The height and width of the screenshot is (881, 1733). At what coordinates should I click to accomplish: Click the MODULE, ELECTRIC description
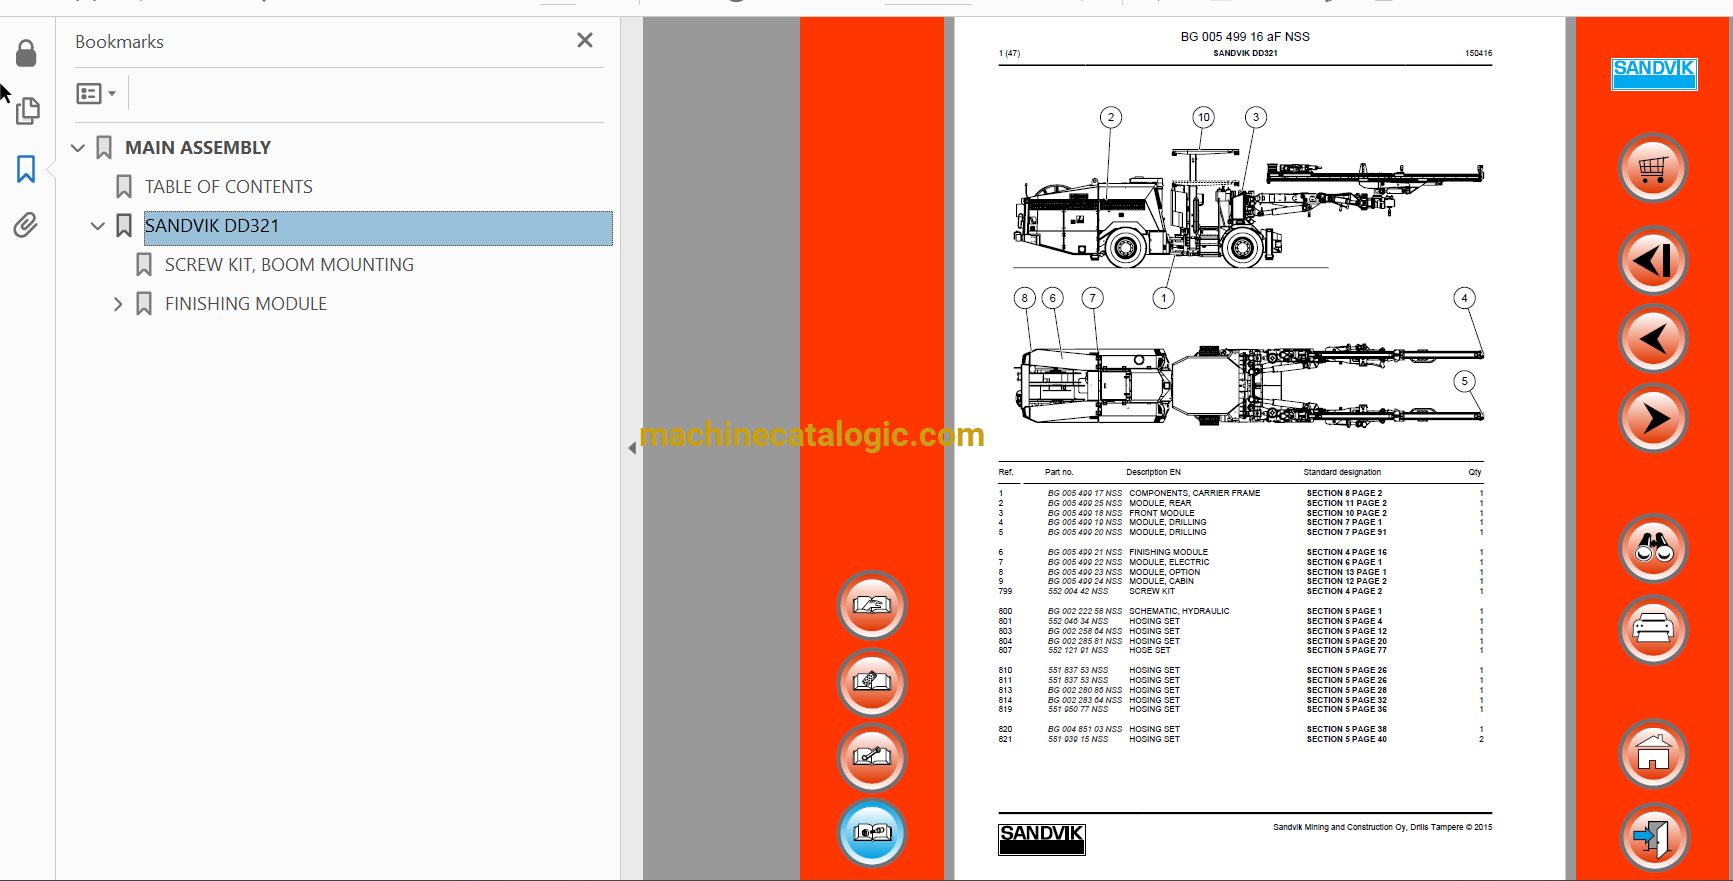pos(1169,562)
